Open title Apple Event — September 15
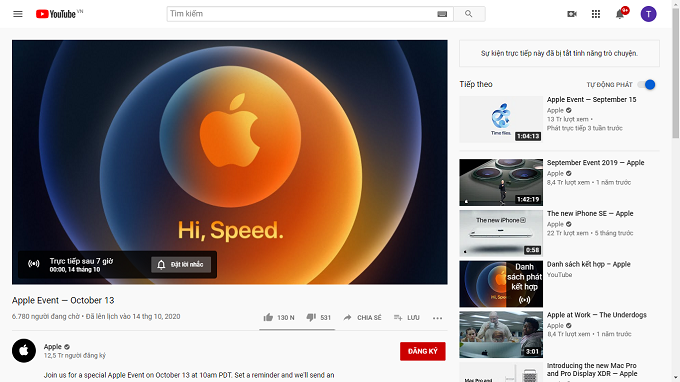The height and width of the screenshot is (382, 680). (x=592, y=99)
